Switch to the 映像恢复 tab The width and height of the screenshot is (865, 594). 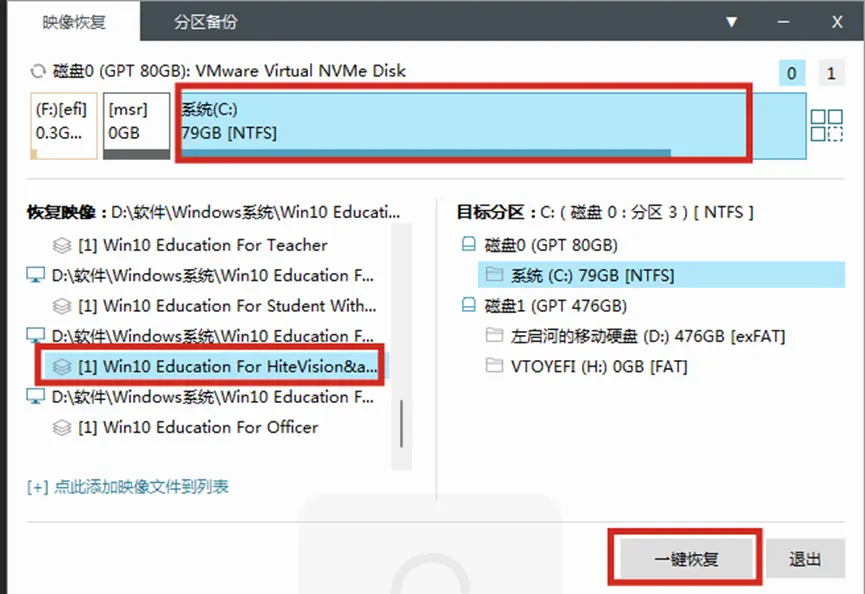(74, 22)
